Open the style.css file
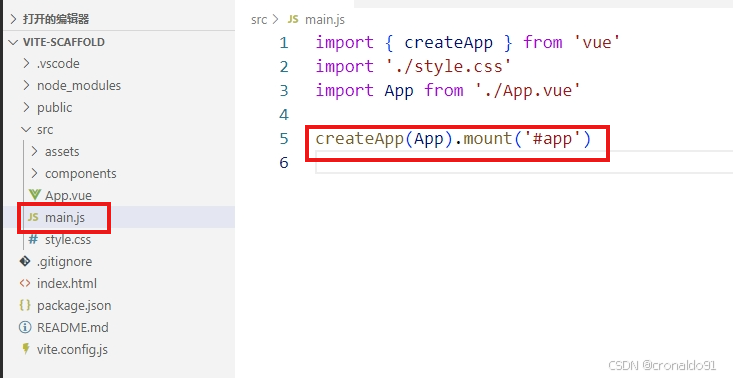 tap(68, 239)
